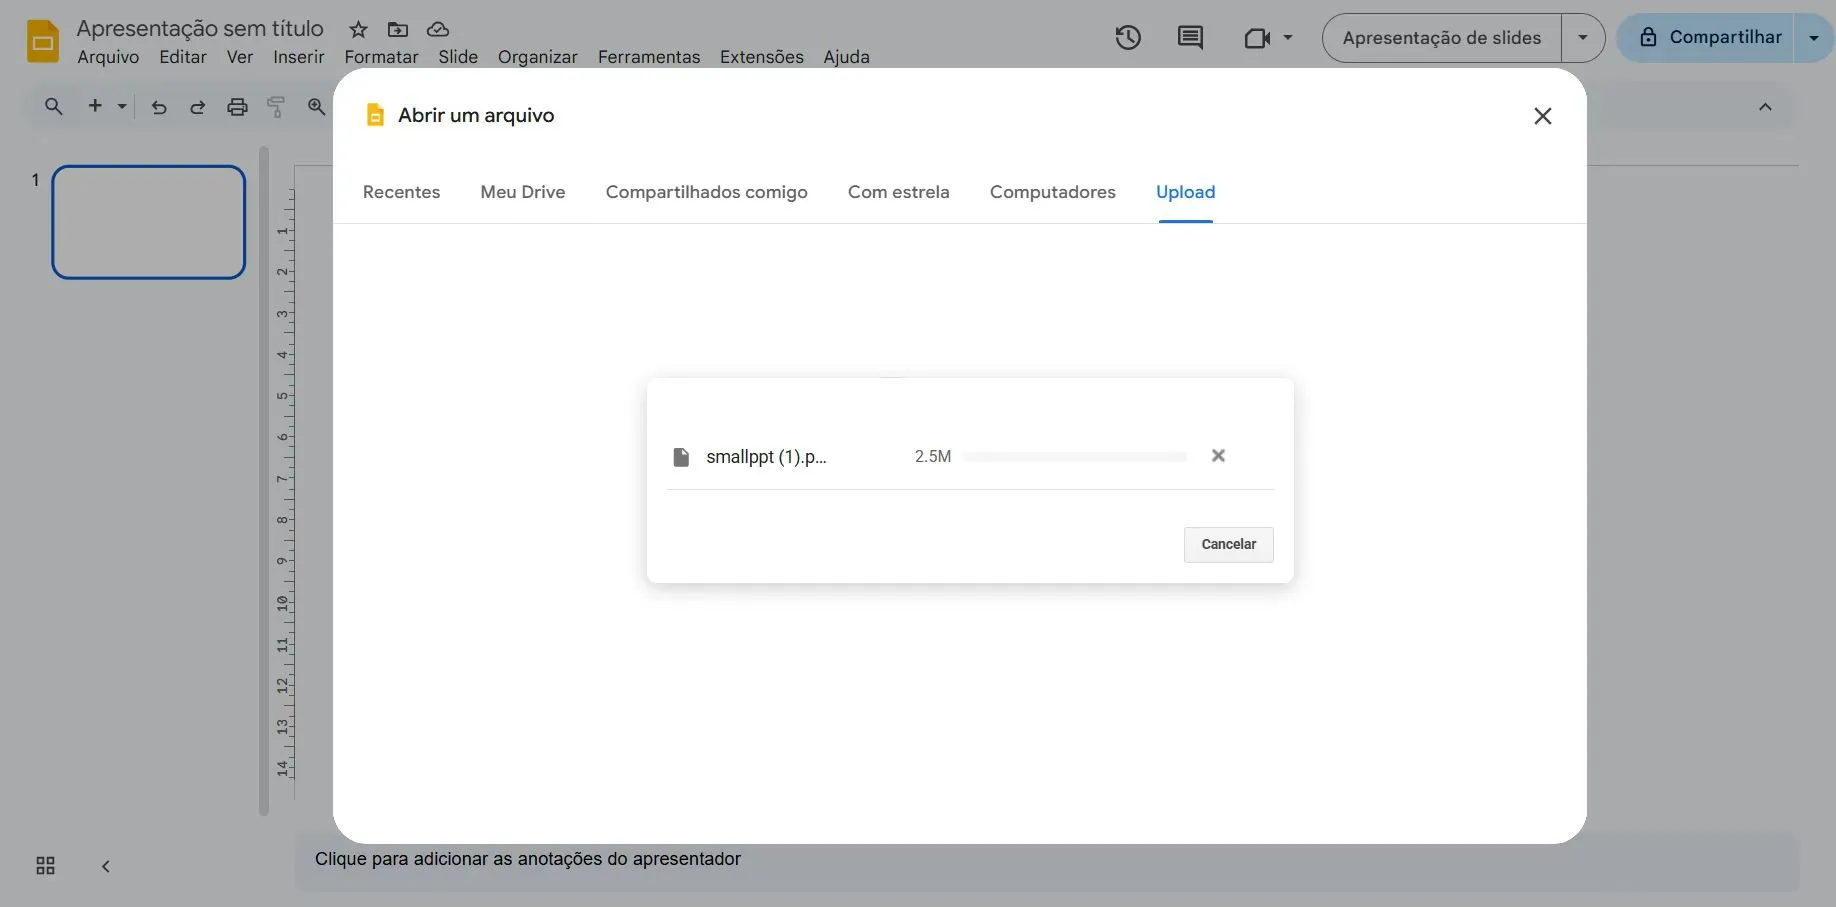Open version history

[x=1127, y=37]
